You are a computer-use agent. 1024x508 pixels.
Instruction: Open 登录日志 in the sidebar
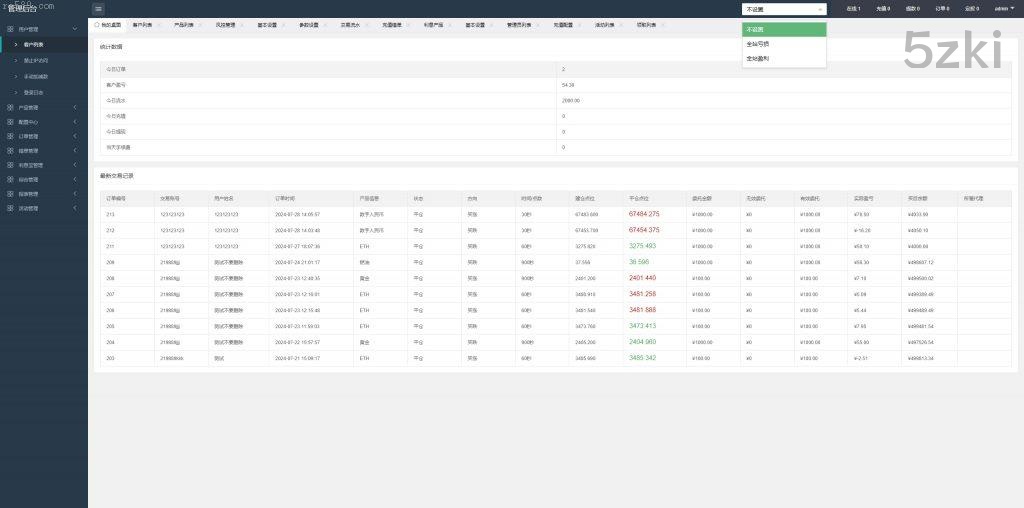[34, 92]
